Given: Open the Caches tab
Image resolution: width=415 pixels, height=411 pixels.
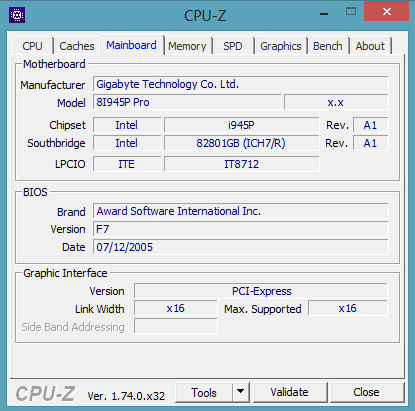Looking at the screenshot, I should [77, 46].
